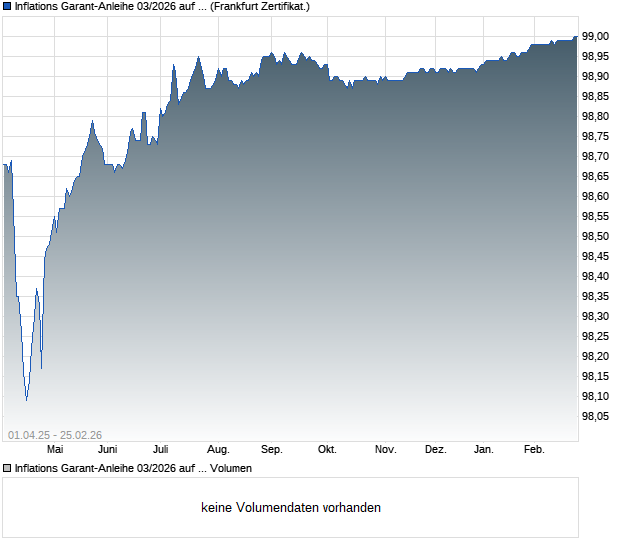Click the 98,05 price axis label
Viewport: 620px width, 546px height.
596,416
